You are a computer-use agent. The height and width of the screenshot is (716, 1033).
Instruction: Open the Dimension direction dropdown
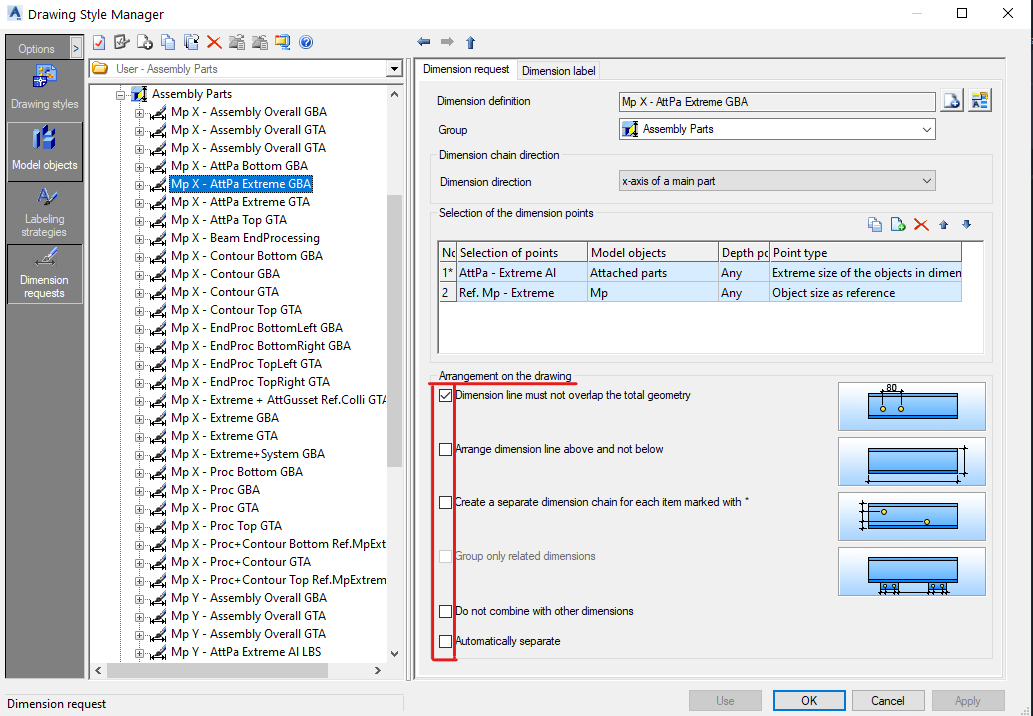point(926,180)
